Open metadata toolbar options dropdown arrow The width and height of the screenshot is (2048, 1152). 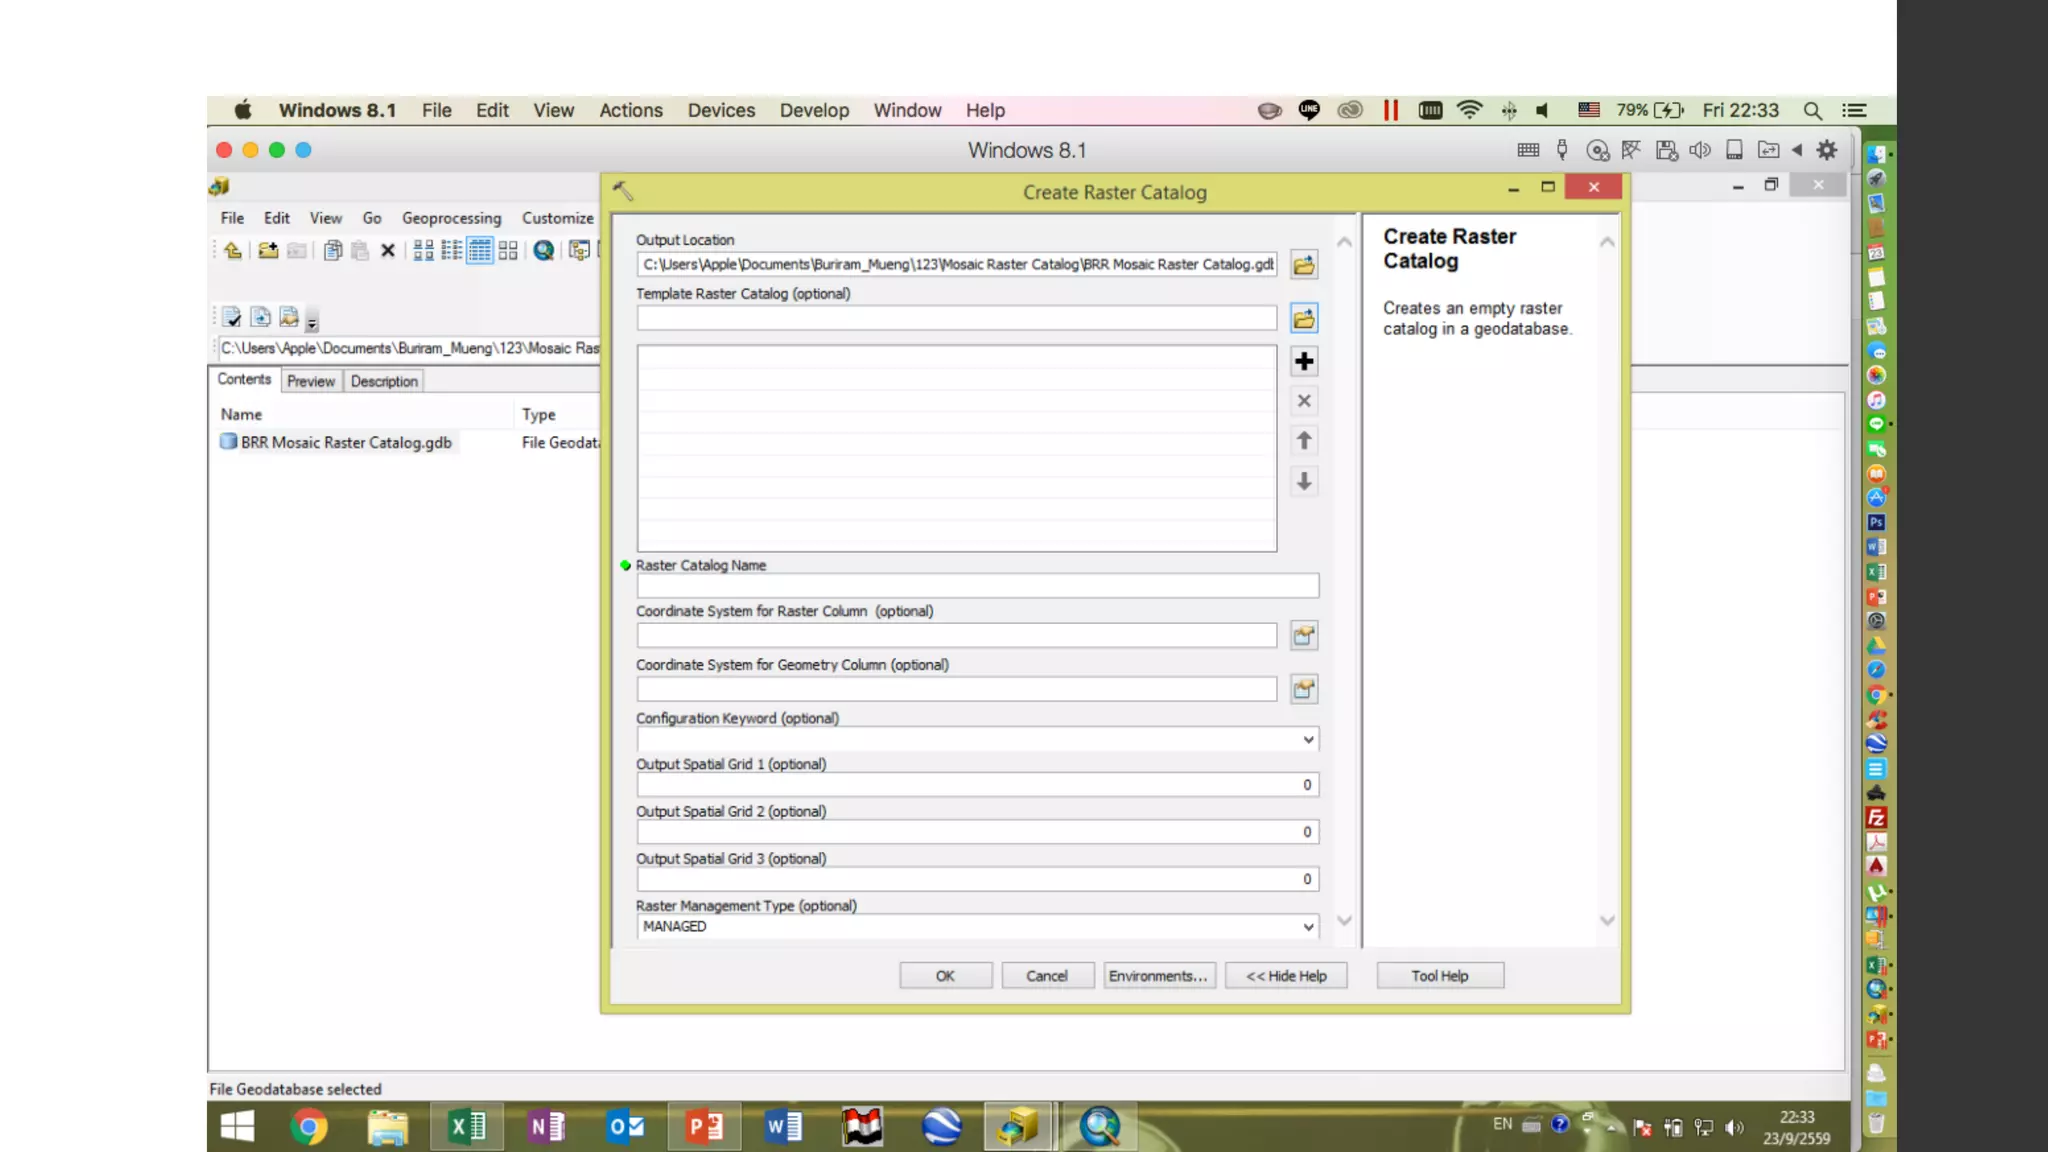(312, 322)
